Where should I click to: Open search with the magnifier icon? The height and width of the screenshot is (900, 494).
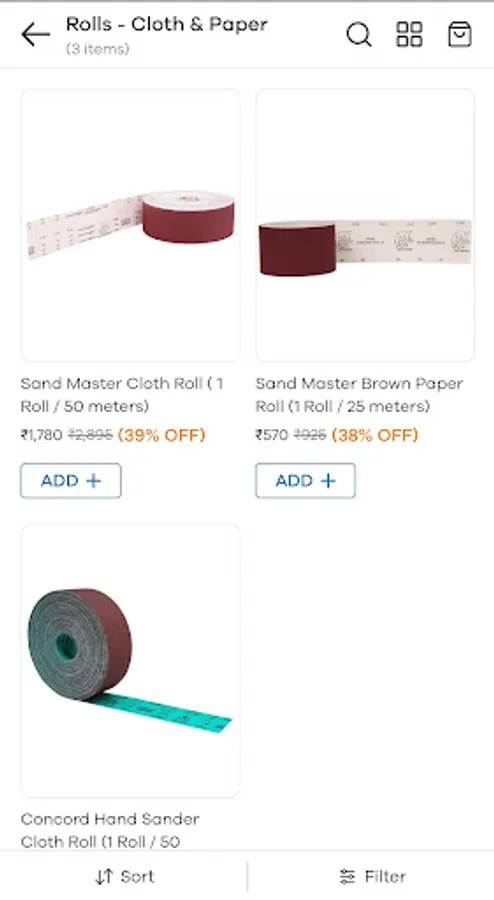pos(359,35)
